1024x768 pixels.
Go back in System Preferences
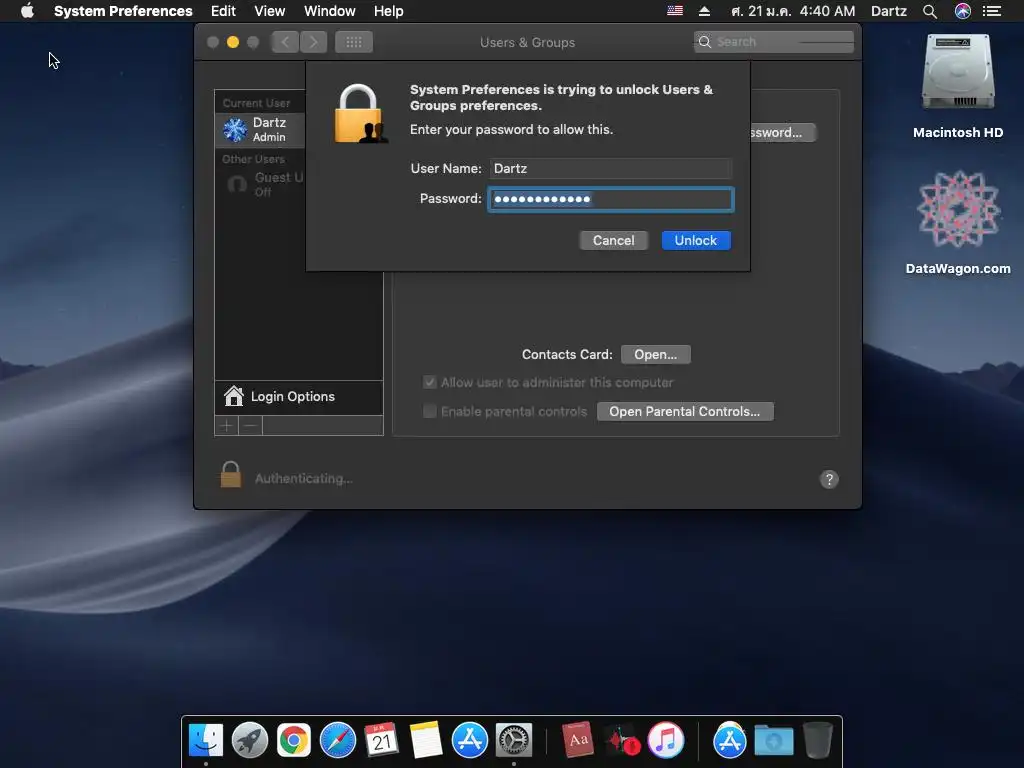(285, 42)
